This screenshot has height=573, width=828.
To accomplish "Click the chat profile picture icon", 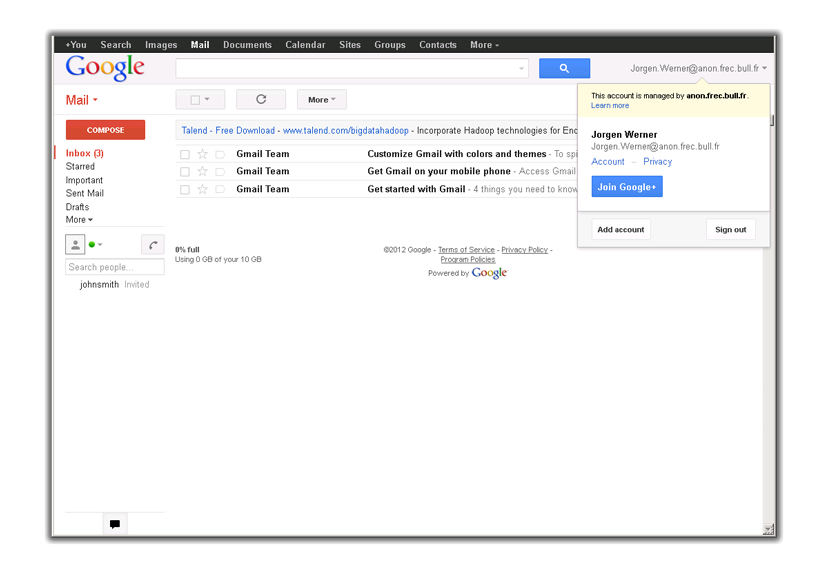I will tap(75, 244).
